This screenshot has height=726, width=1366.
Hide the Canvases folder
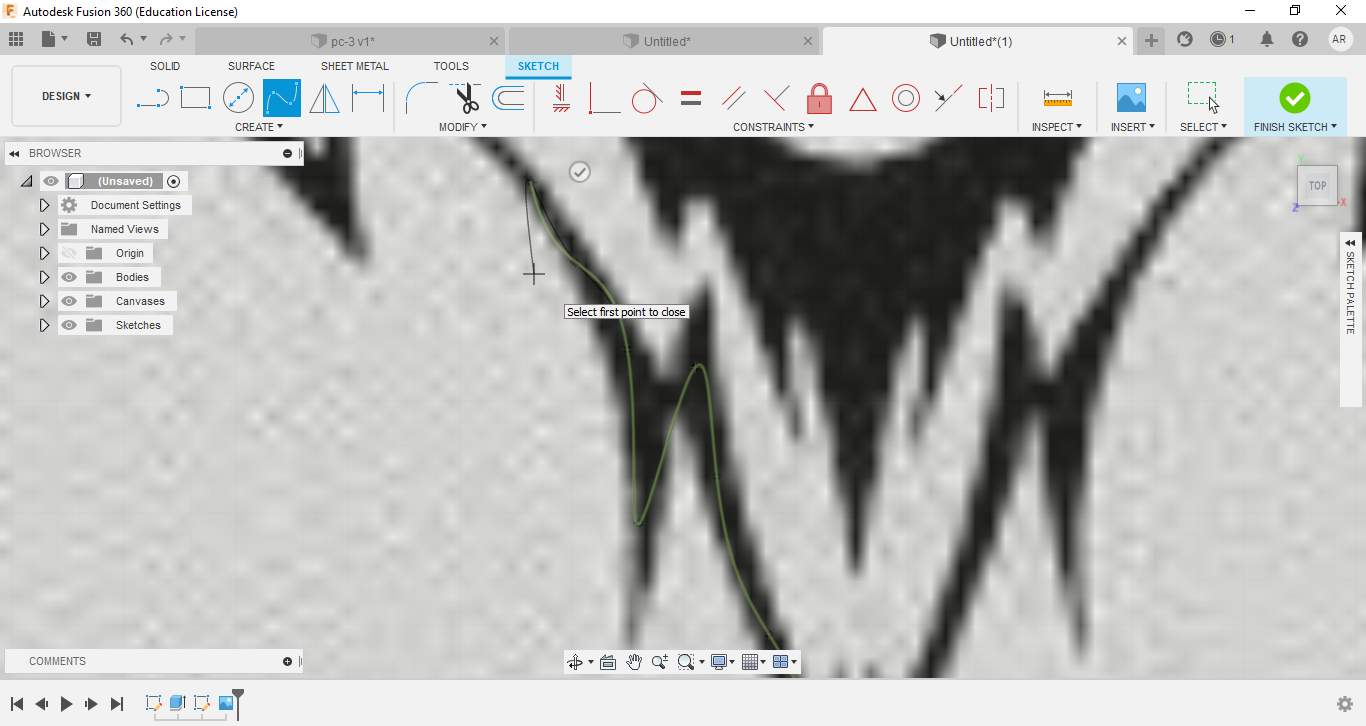point(69,301)
